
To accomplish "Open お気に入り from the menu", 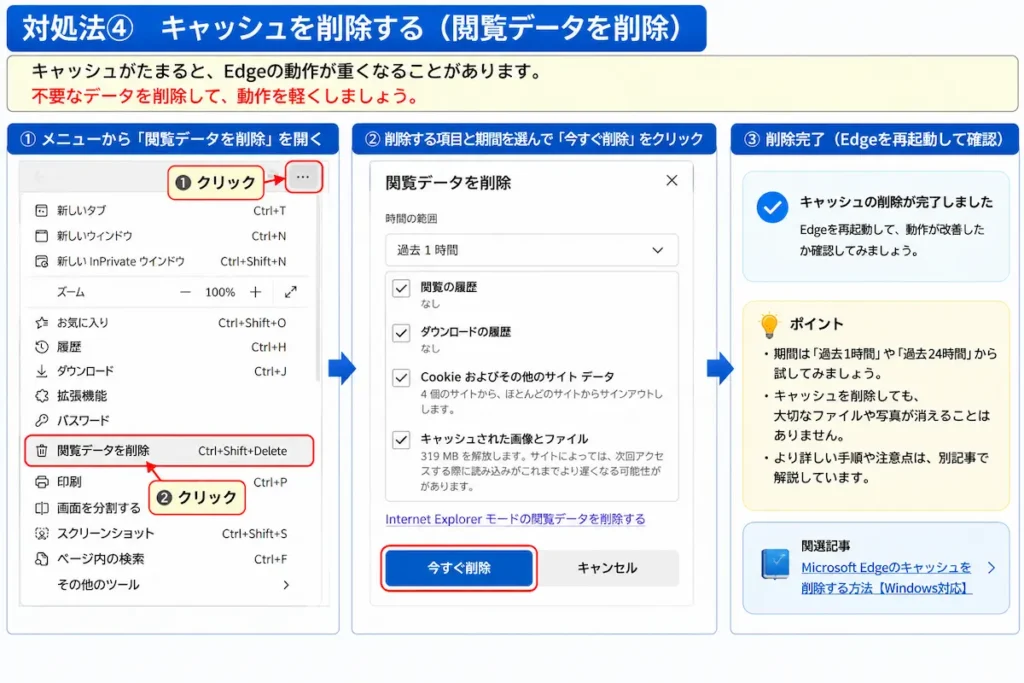I will click(x=161, y=323).
